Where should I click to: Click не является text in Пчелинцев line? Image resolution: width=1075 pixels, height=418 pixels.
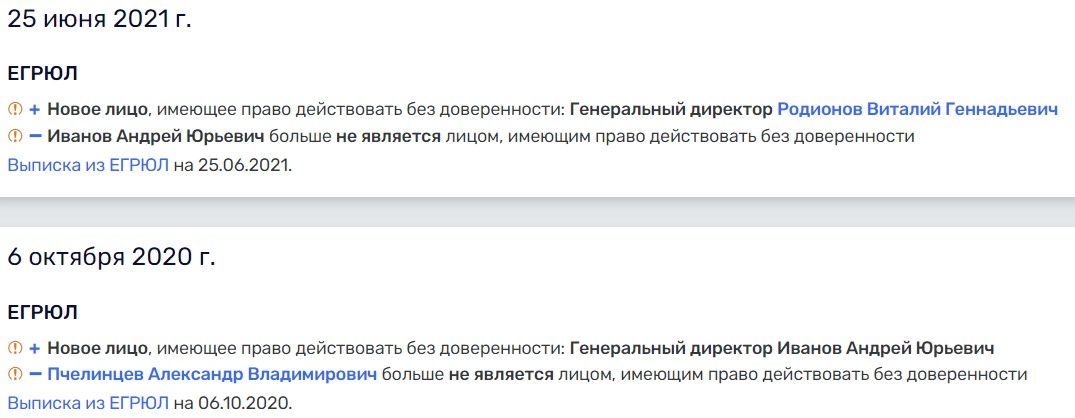click(x=500, y=375)
